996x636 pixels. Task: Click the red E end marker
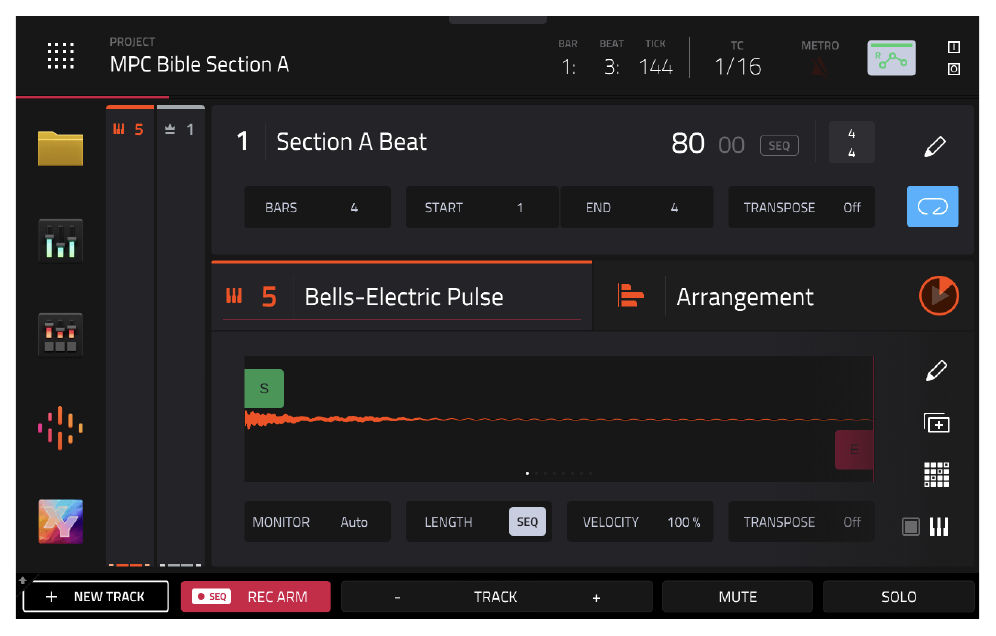tap(854, 450)
